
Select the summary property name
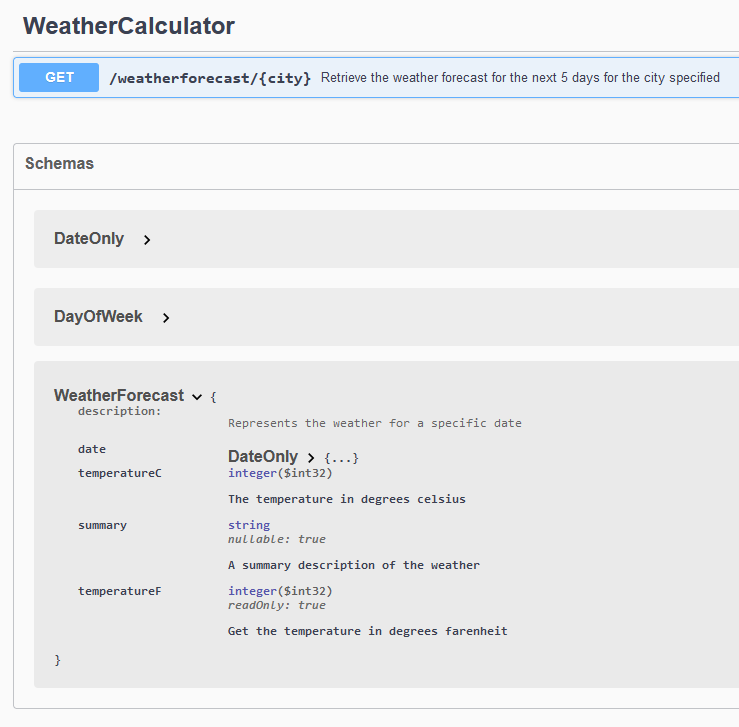point(102,525)
